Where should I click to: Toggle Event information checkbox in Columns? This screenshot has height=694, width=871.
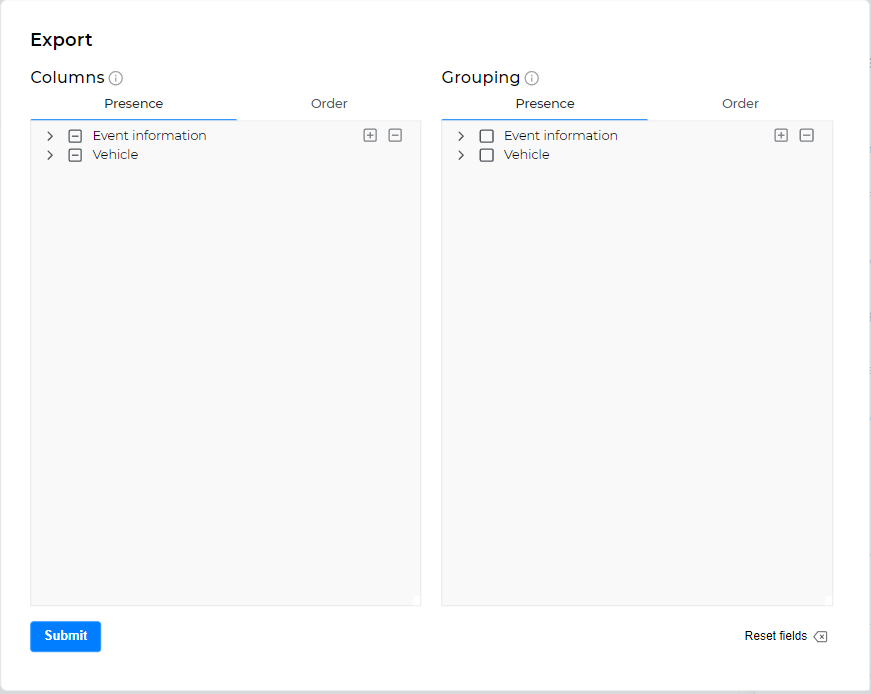point(75,136)
